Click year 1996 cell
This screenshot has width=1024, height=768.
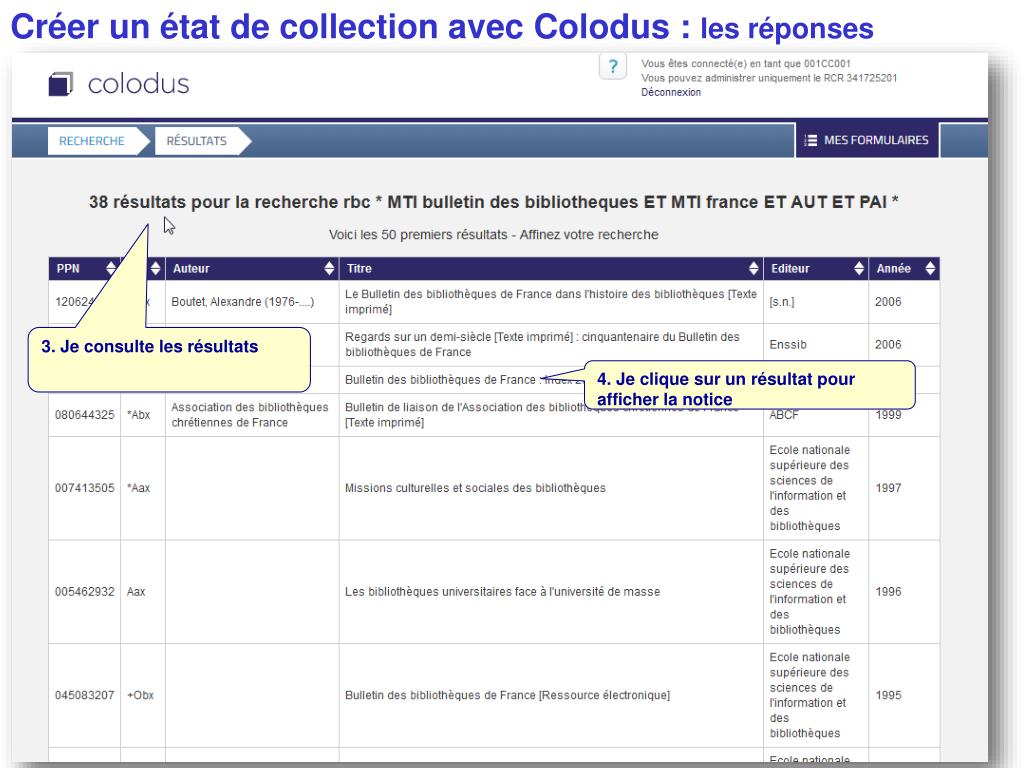click(x=888, y=592)
